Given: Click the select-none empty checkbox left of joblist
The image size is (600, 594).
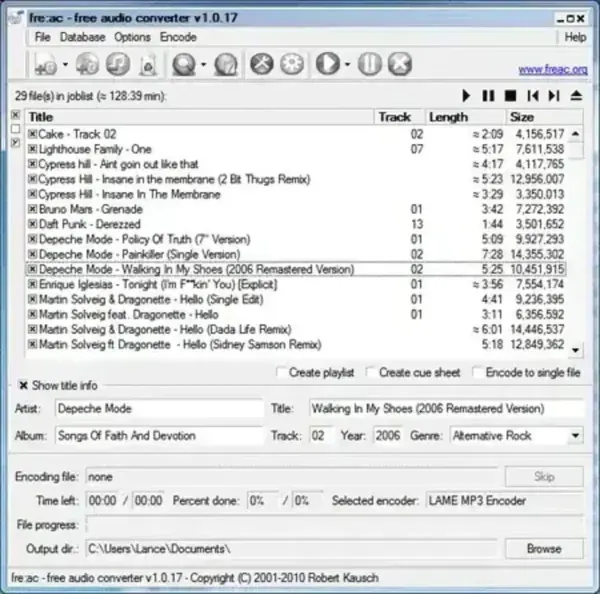Looking at the screenshot, I should [16, 129].
